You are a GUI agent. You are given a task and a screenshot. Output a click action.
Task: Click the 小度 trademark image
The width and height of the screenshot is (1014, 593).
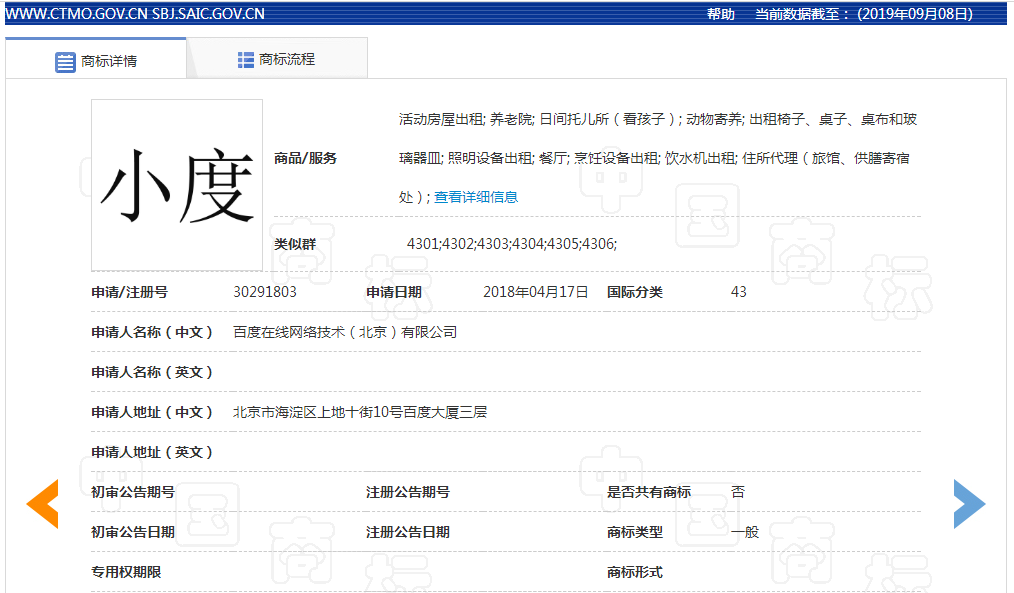[177, 185]
